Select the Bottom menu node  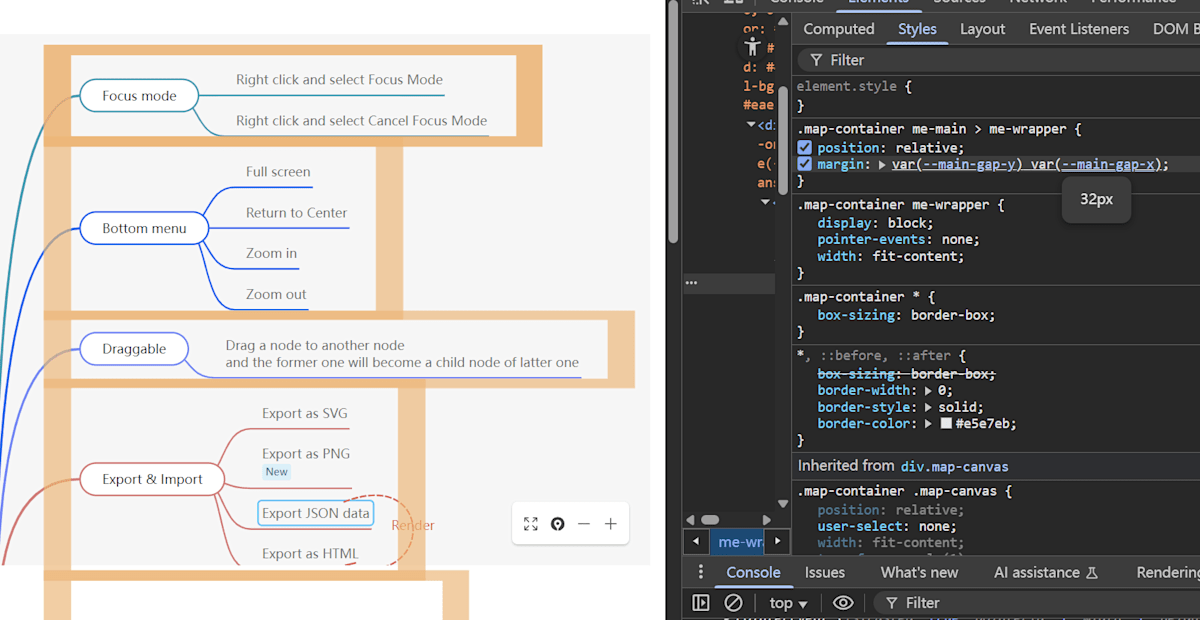pyautogui.click(x=144, y=228)
